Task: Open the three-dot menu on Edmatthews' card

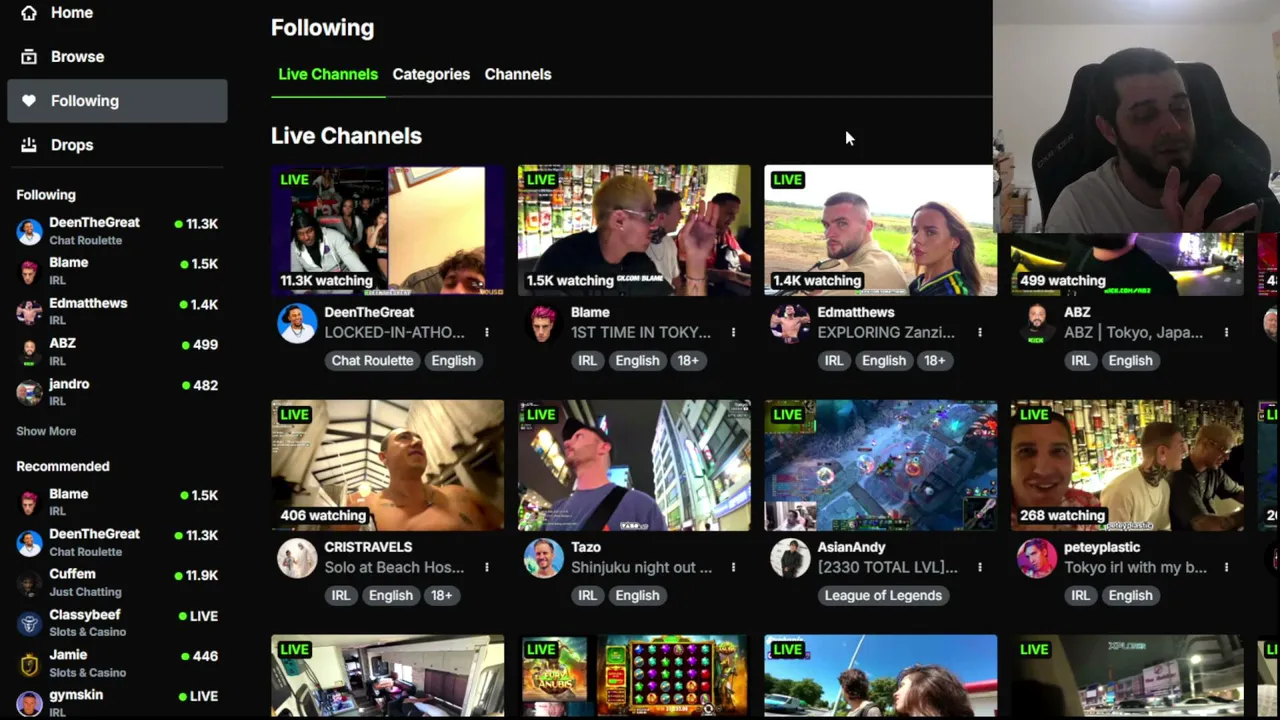Action: point(980,332)
